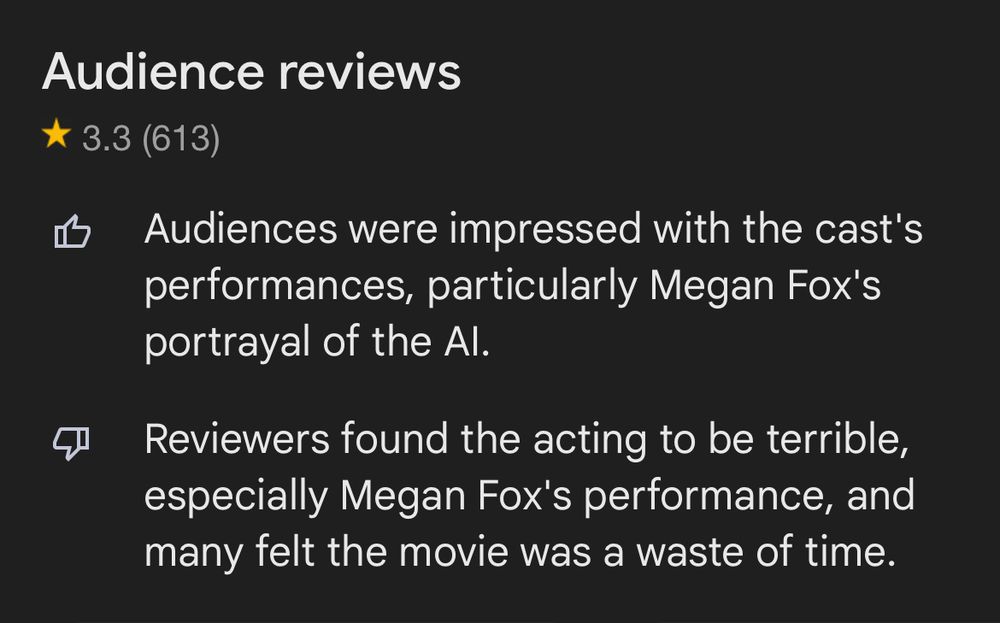The image size is (1000, 623).
Task: Click the thumbs down icon
Action: [71, 443]
